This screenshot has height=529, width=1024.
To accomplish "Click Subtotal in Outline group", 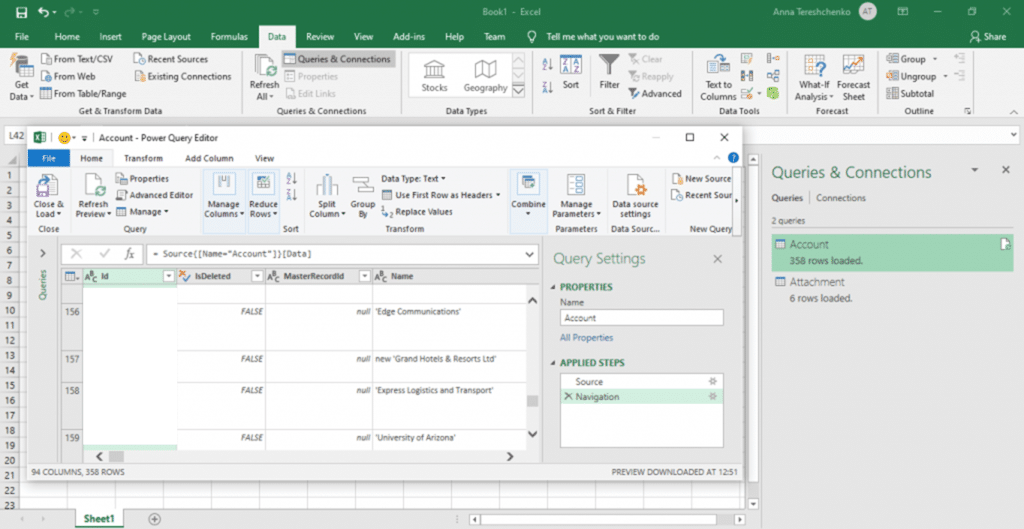I will (x=910, y=93).
